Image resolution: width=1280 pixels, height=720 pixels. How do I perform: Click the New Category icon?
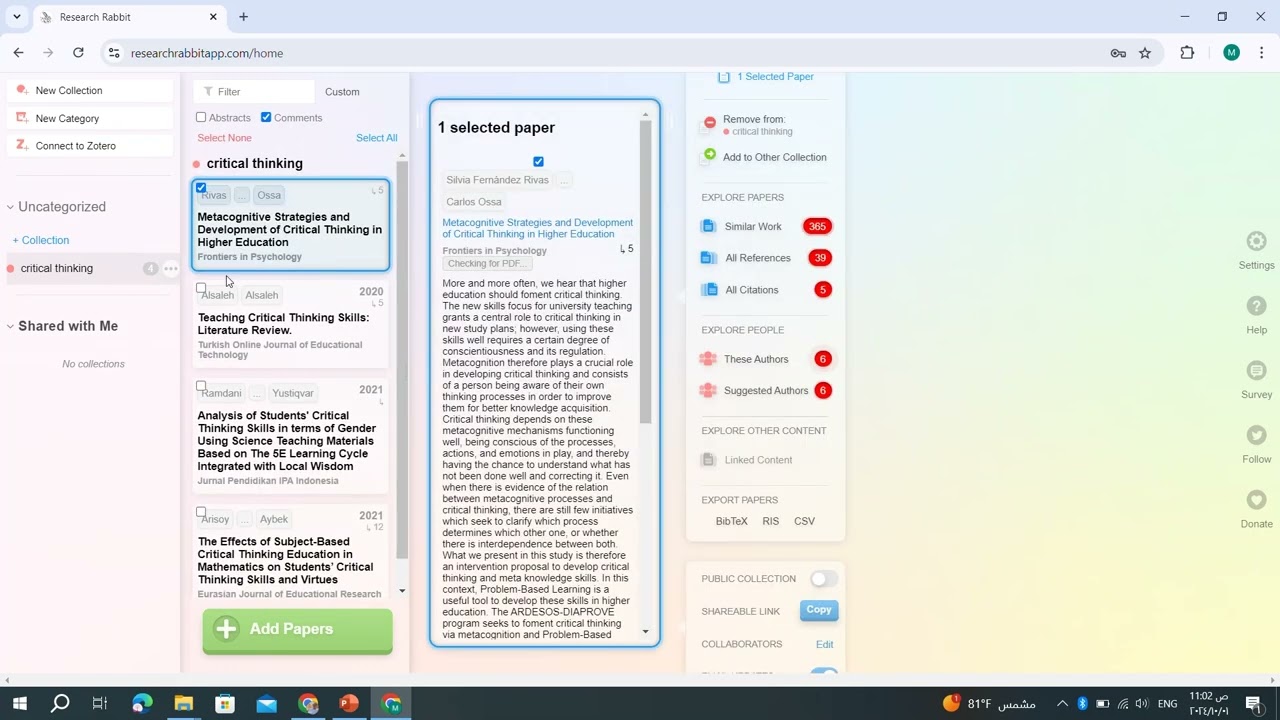pos(22,118)
